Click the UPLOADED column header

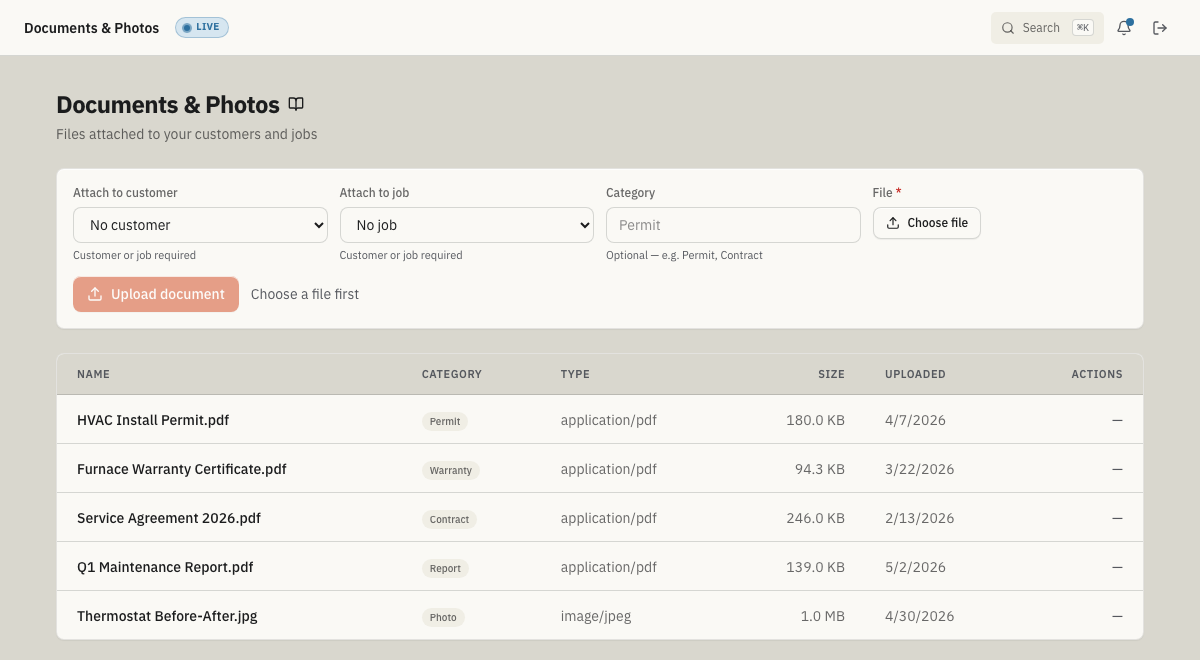915,374
